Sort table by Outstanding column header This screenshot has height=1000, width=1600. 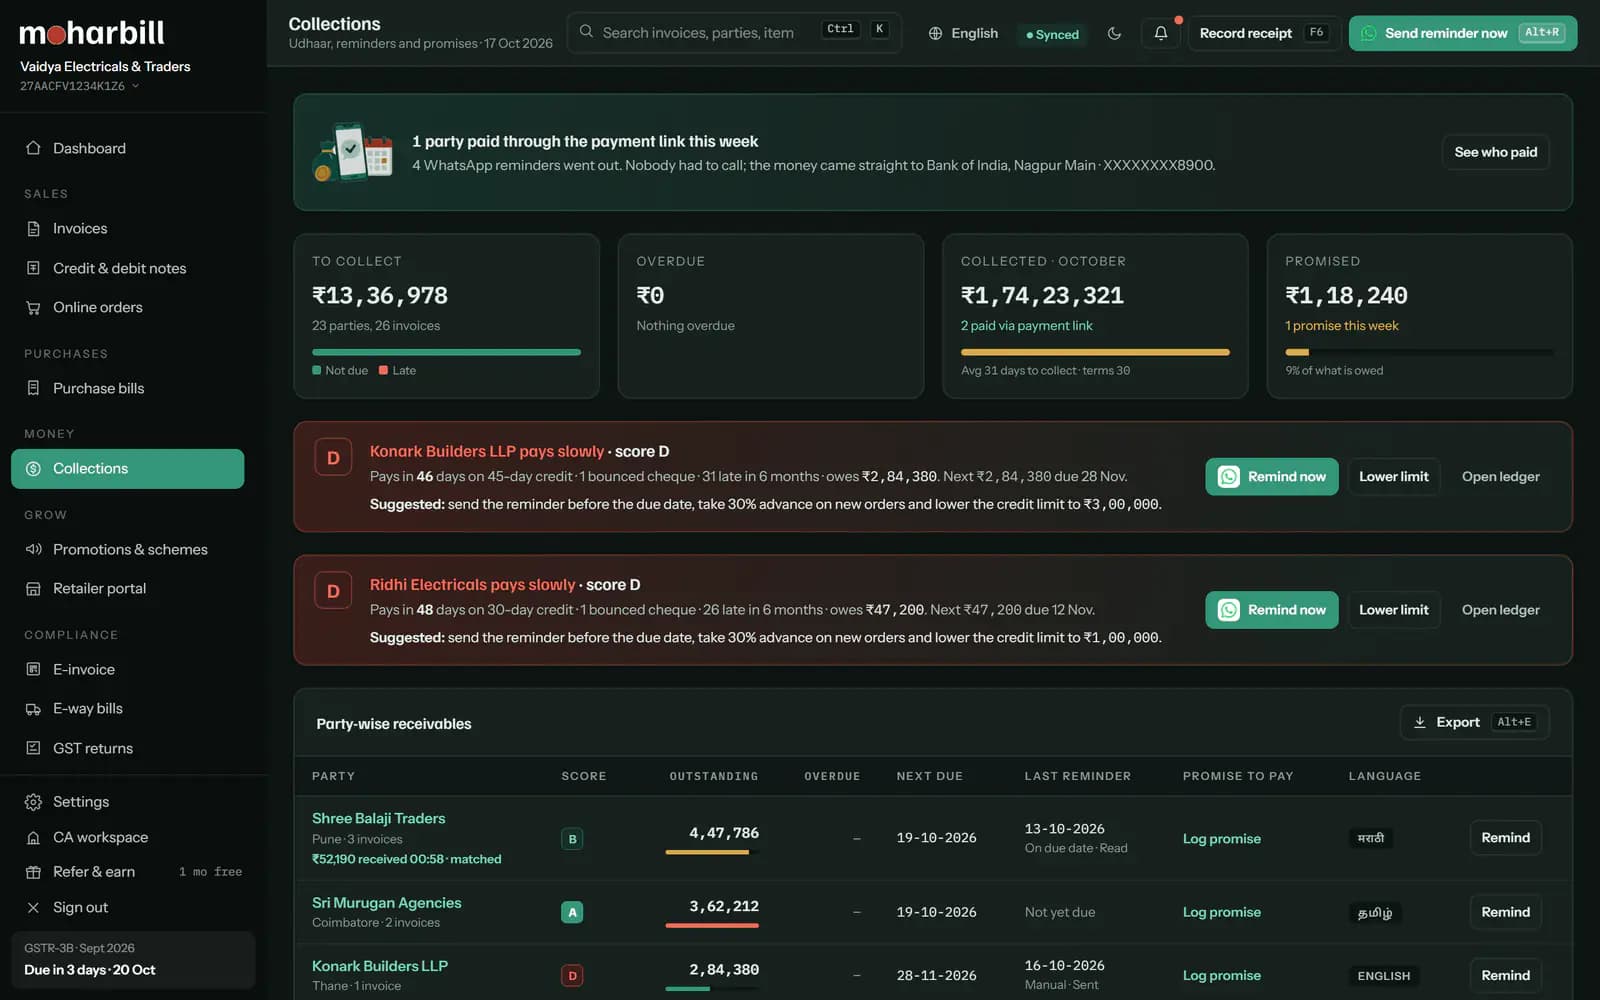[x=713, y=776]
